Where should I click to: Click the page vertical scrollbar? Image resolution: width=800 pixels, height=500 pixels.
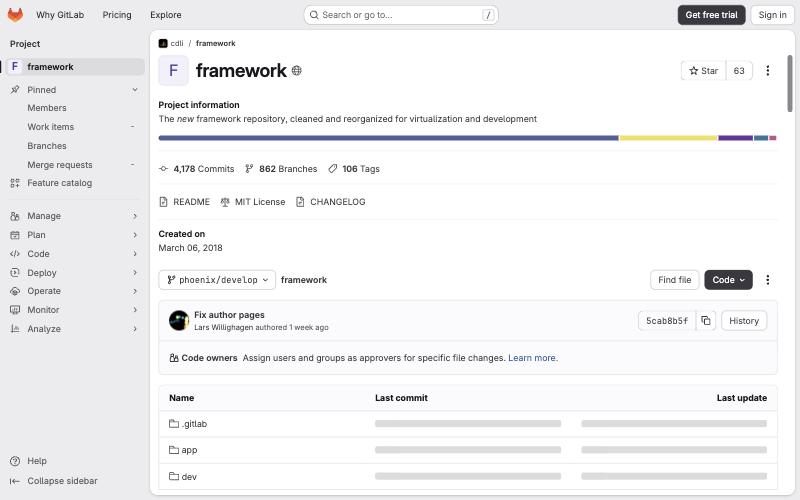[x=790, y=83]
